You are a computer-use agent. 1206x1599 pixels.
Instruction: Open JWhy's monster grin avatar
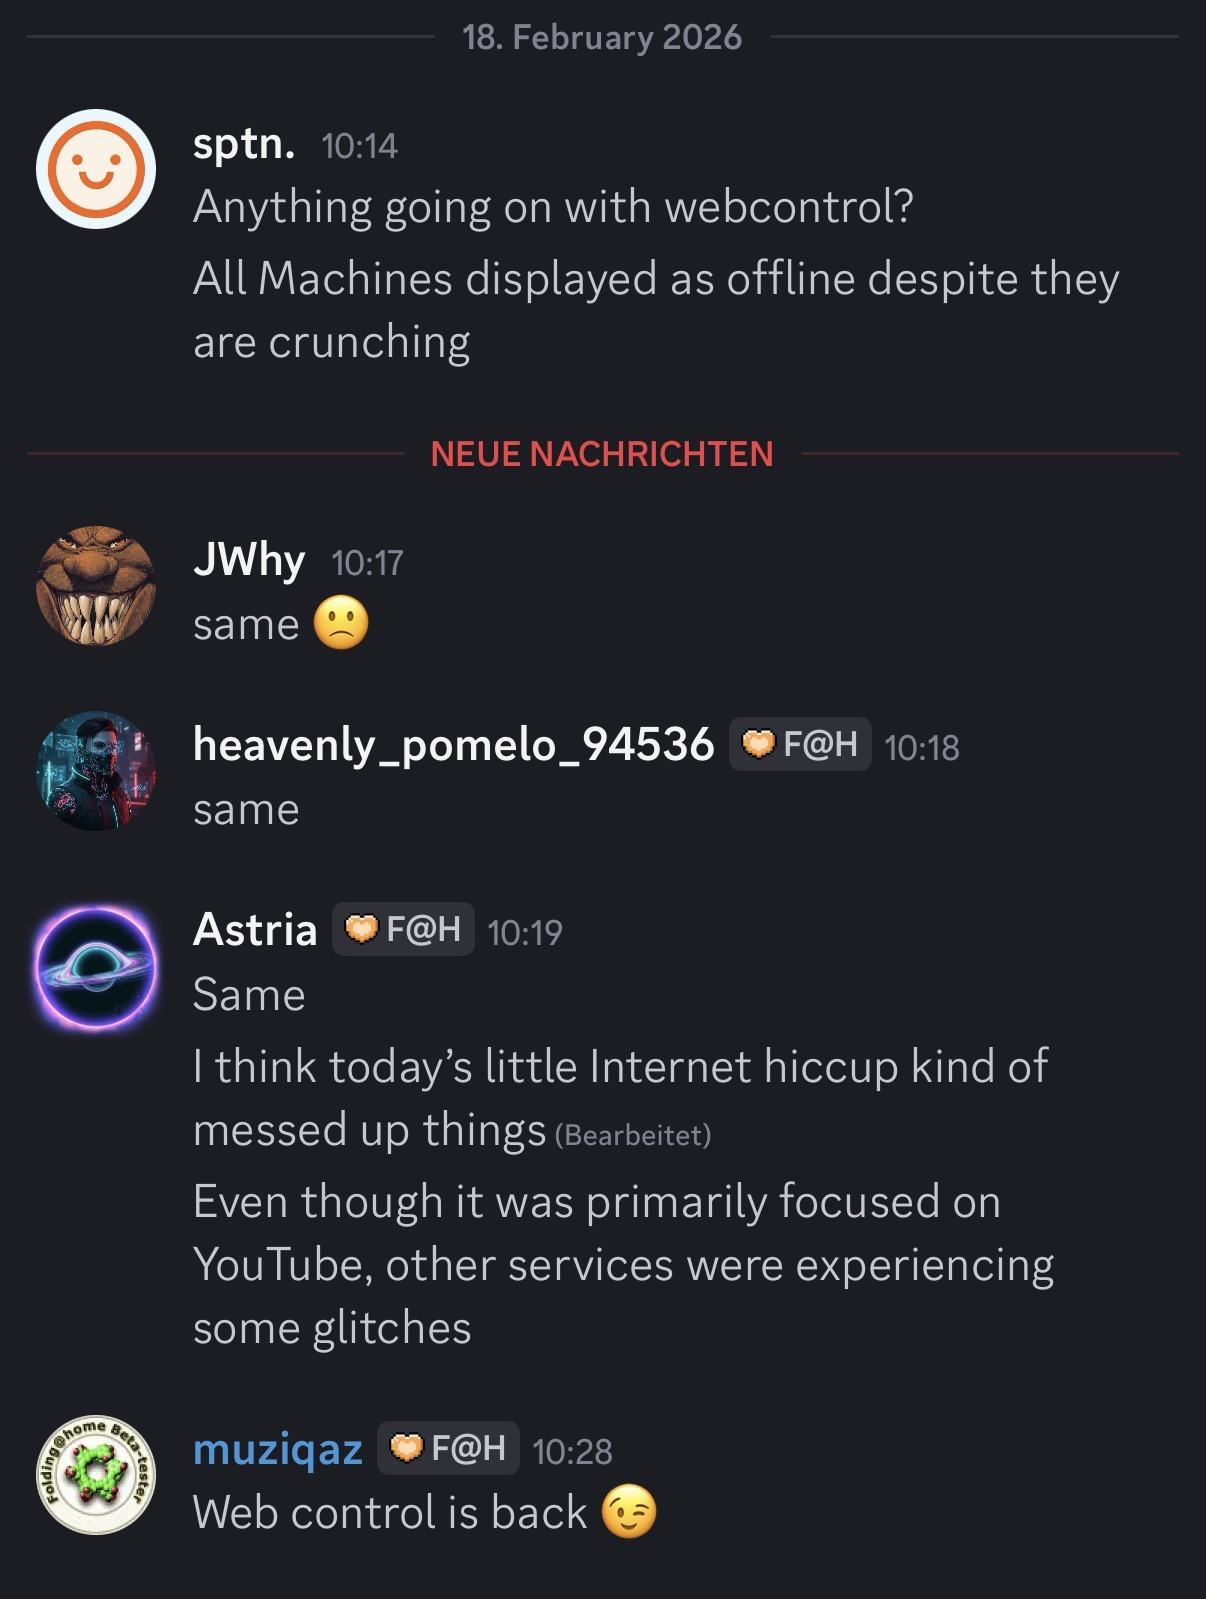coord(96,585)
